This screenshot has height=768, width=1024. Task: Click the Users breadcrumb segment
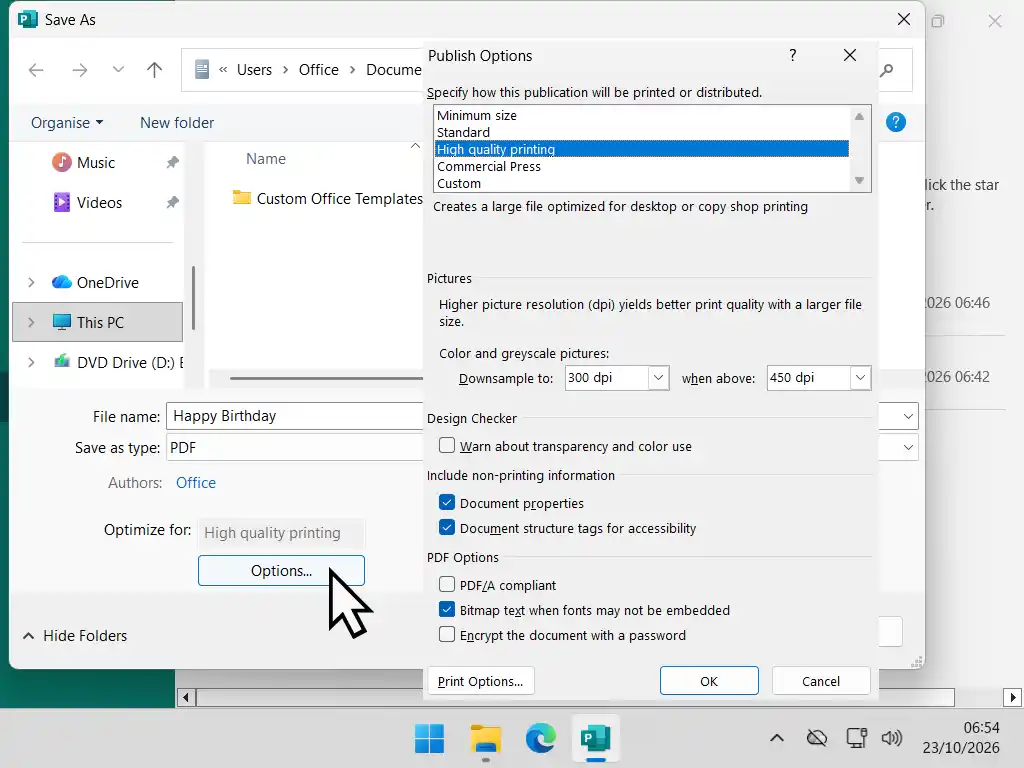tap(254, 70)
